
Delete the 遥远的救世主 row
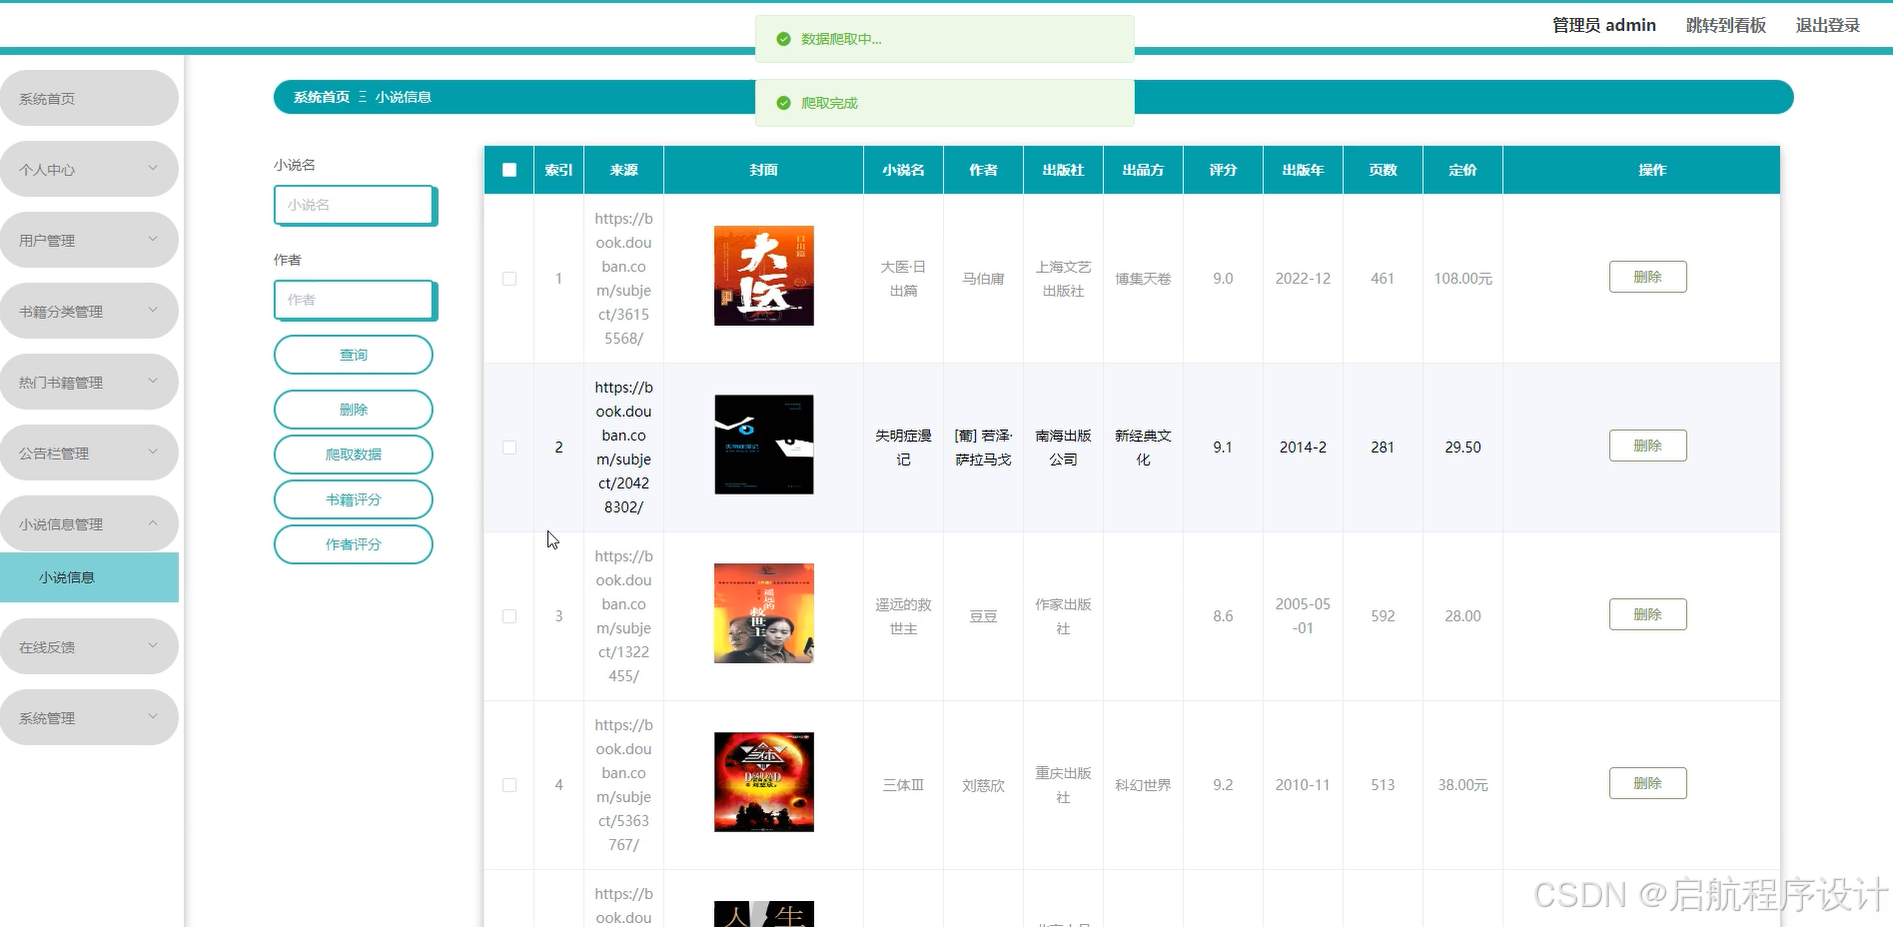point(1647,614)
